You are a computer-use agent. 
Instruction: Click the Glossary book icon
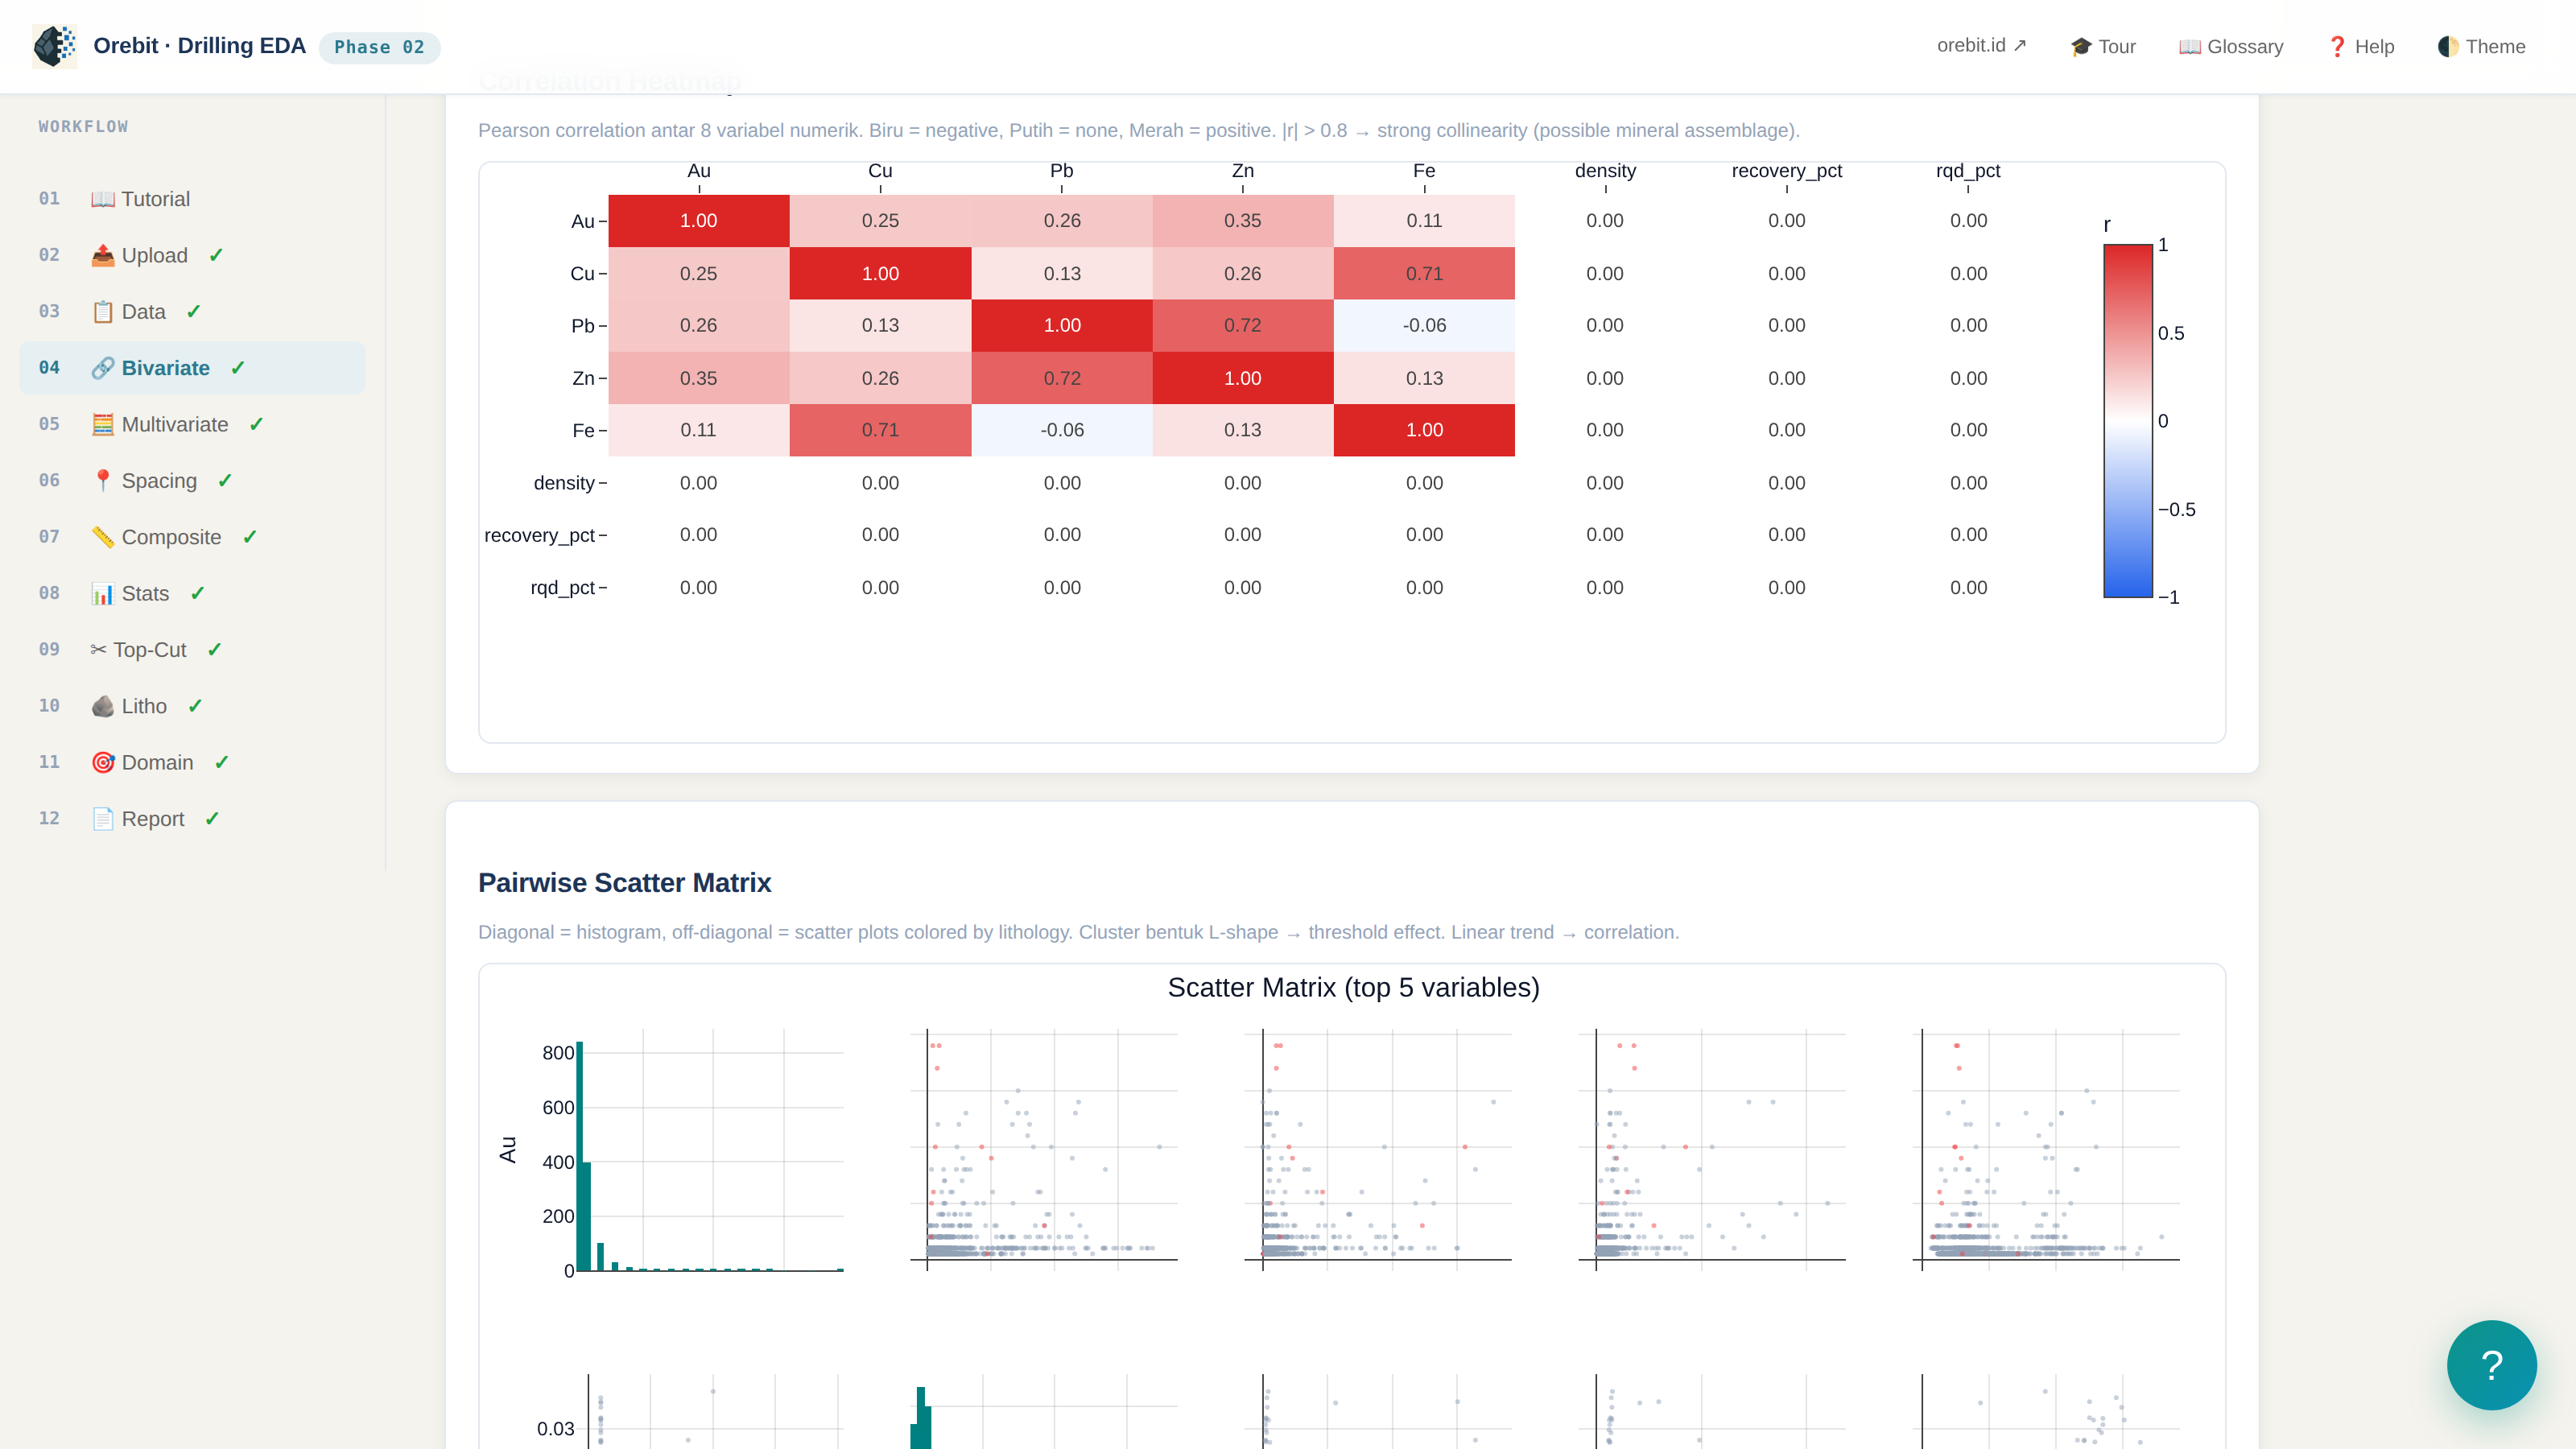(2190, 47)
